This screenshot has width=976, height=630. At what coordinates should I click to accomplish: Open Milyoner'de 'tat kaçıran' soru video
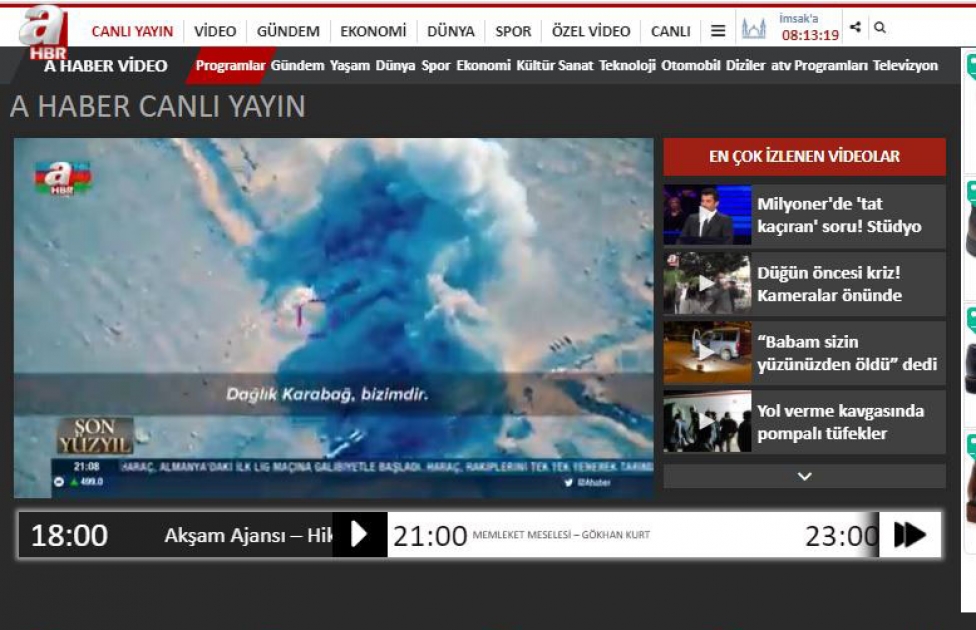tap(804, 215)
